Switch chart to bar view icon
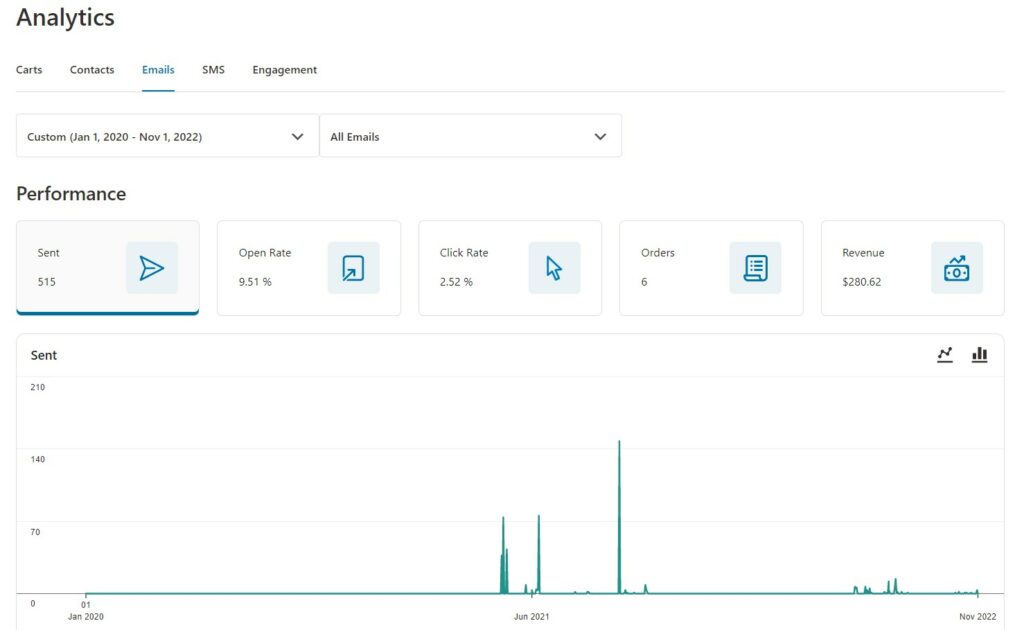 (x=980, y=354)
